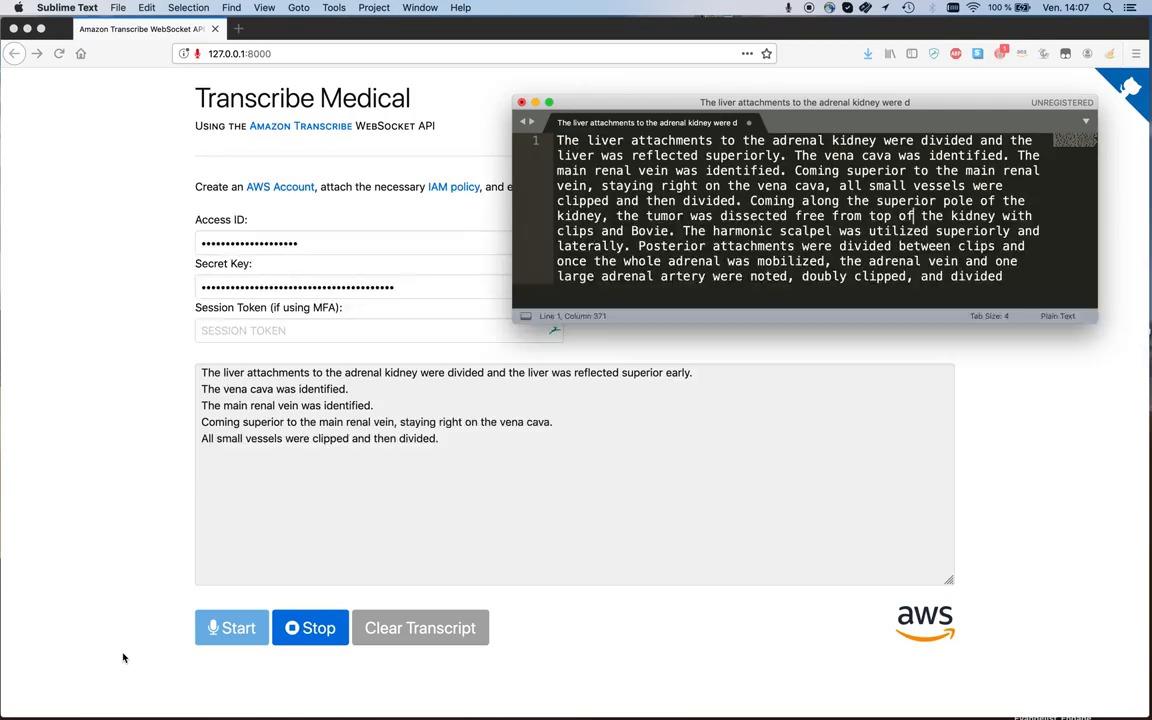Click the browser's forward arrow

click(37, 54)
